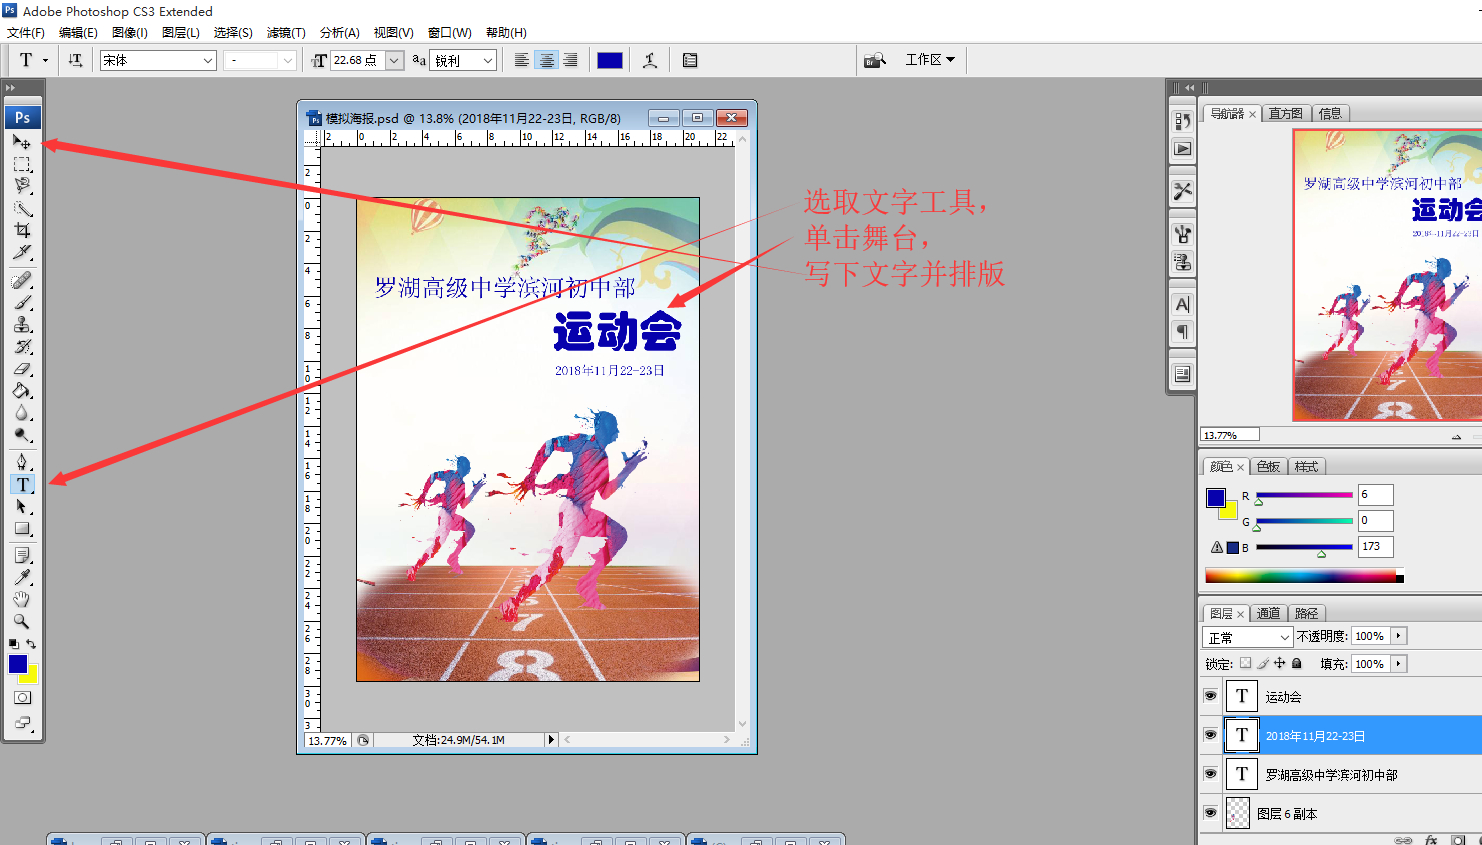Image resolution: width=1482 pixels, height=845 pixels.
Task: Select the Lasso tool
Action: coord(22,186)
